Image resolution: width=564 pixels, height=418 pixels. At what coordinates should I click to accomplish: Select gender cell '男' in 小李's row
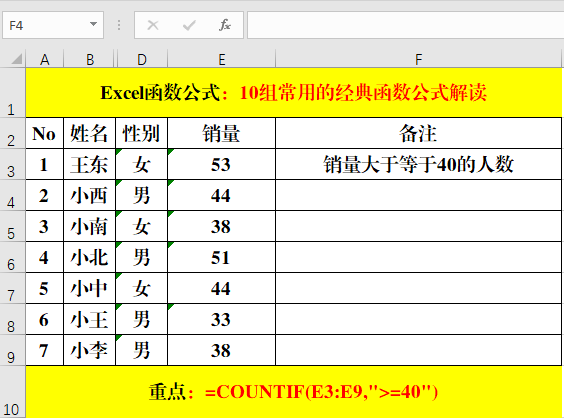(141, 350)
